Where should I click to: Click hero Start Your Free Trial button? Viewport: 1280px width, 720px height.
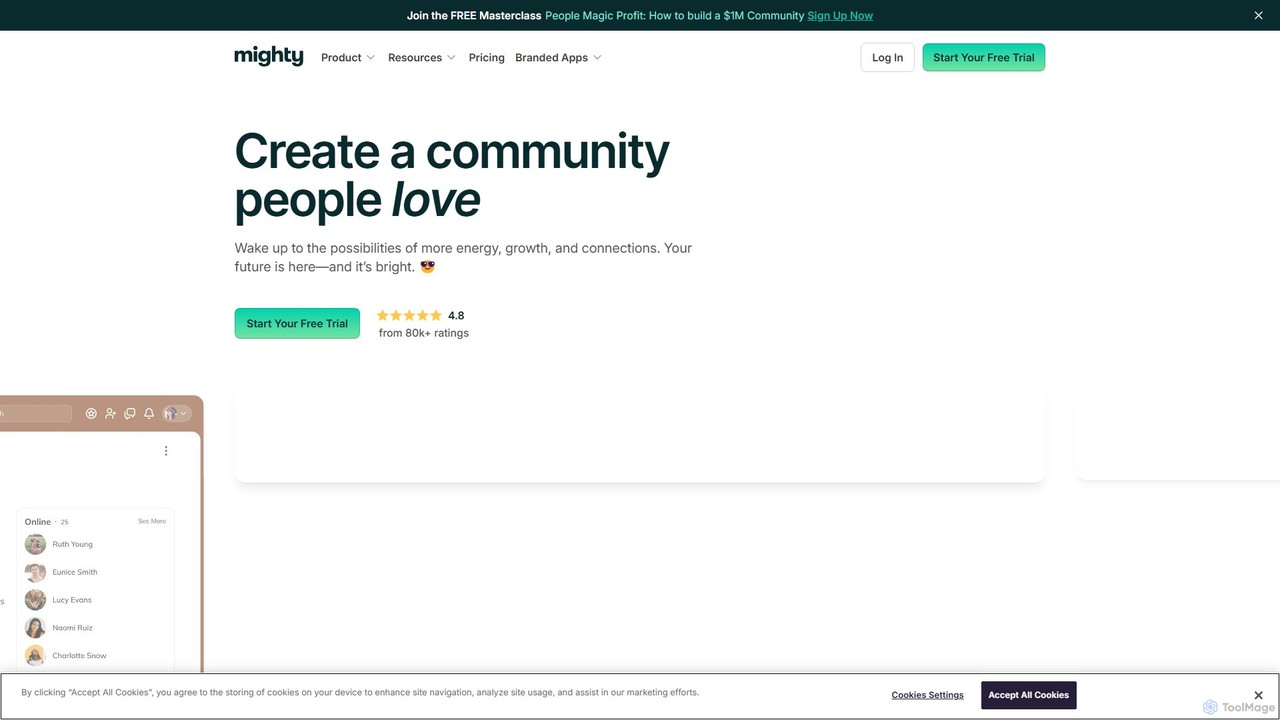[x=297, y=323]
